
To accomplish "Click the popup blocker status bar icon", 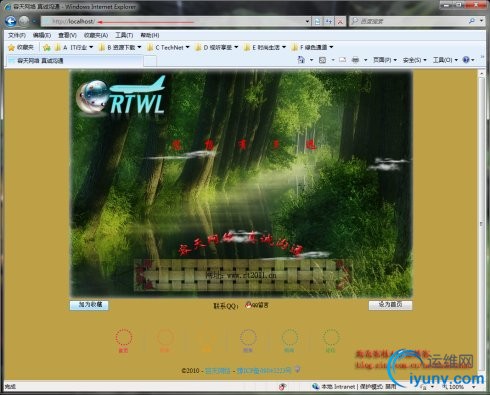I will tap(282, 386).
